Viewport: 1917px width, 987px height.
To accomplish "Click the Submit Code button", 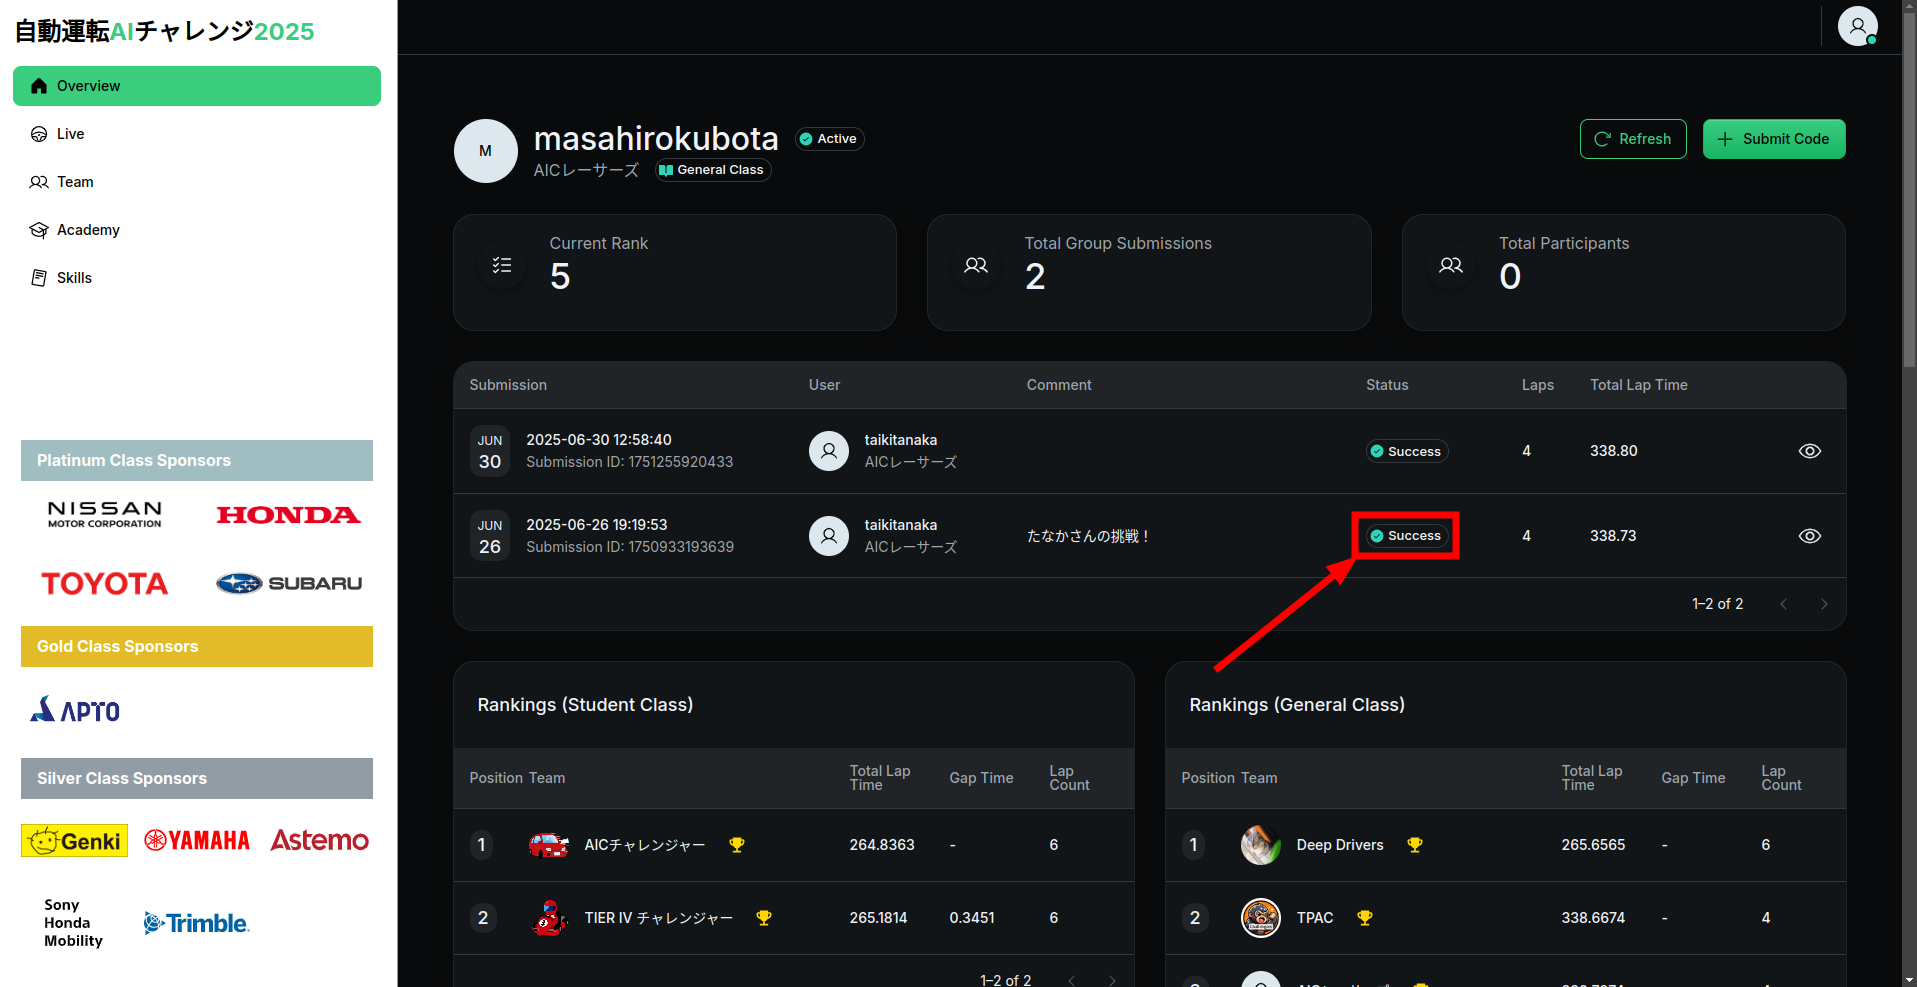I will (1773, 139).
